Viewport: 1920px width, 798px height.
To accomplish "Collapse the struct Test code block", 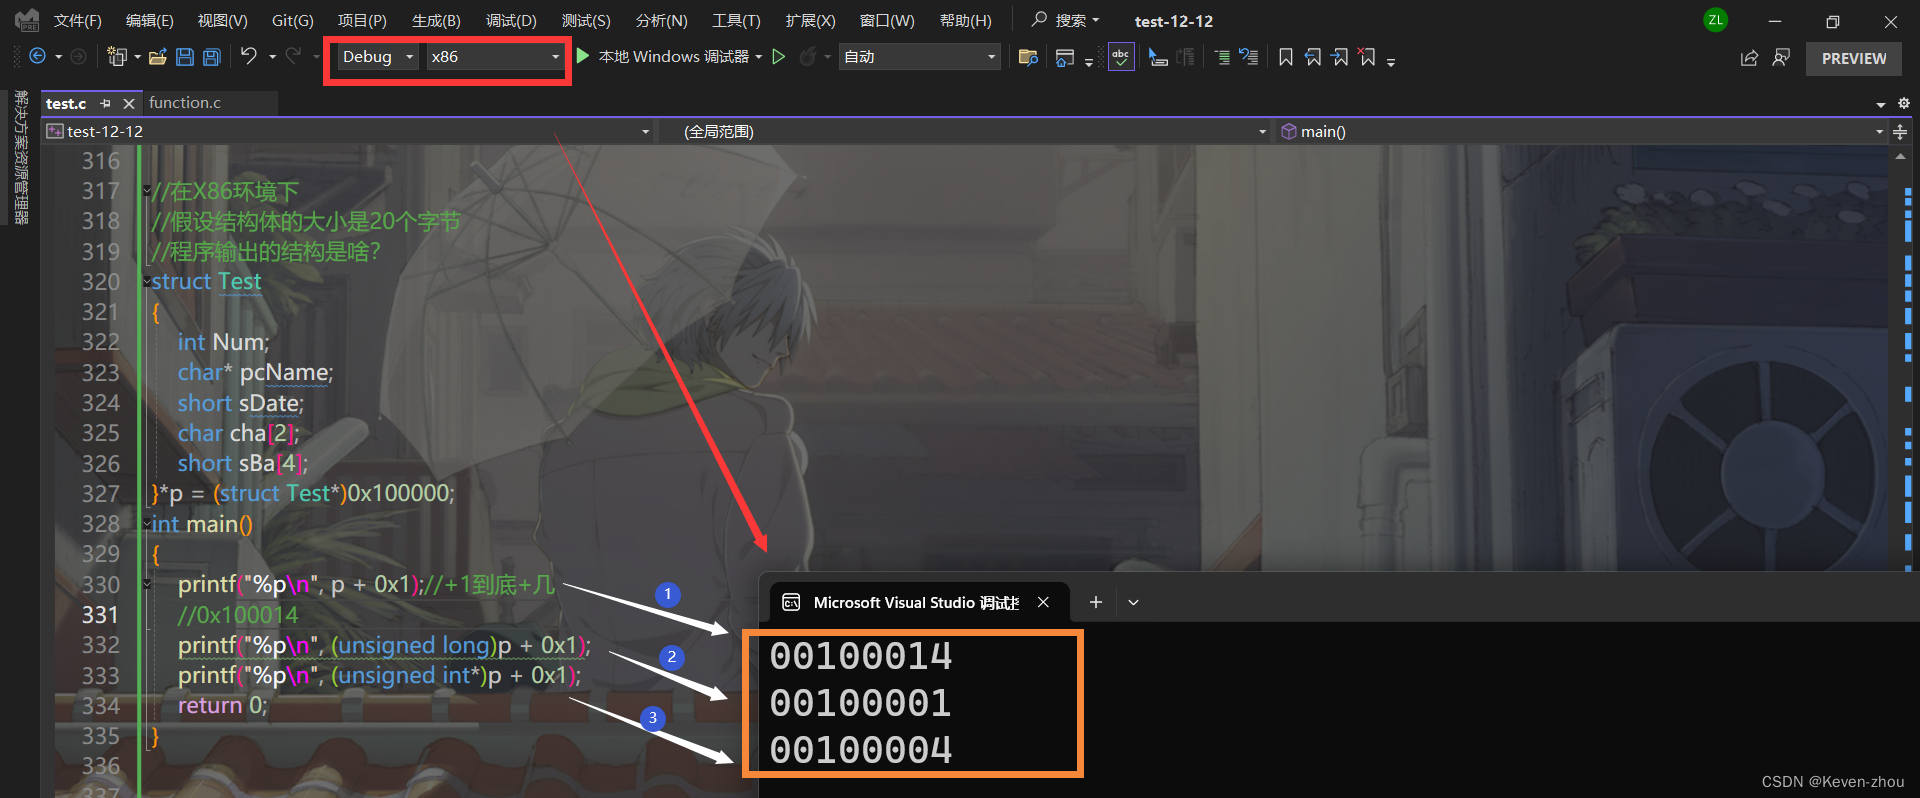I will tap(147, 282).
